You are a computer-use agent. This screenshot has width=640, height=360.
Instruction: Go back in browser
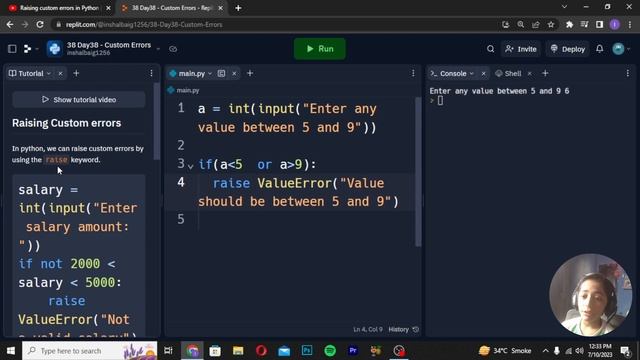[x=10, y=24]
